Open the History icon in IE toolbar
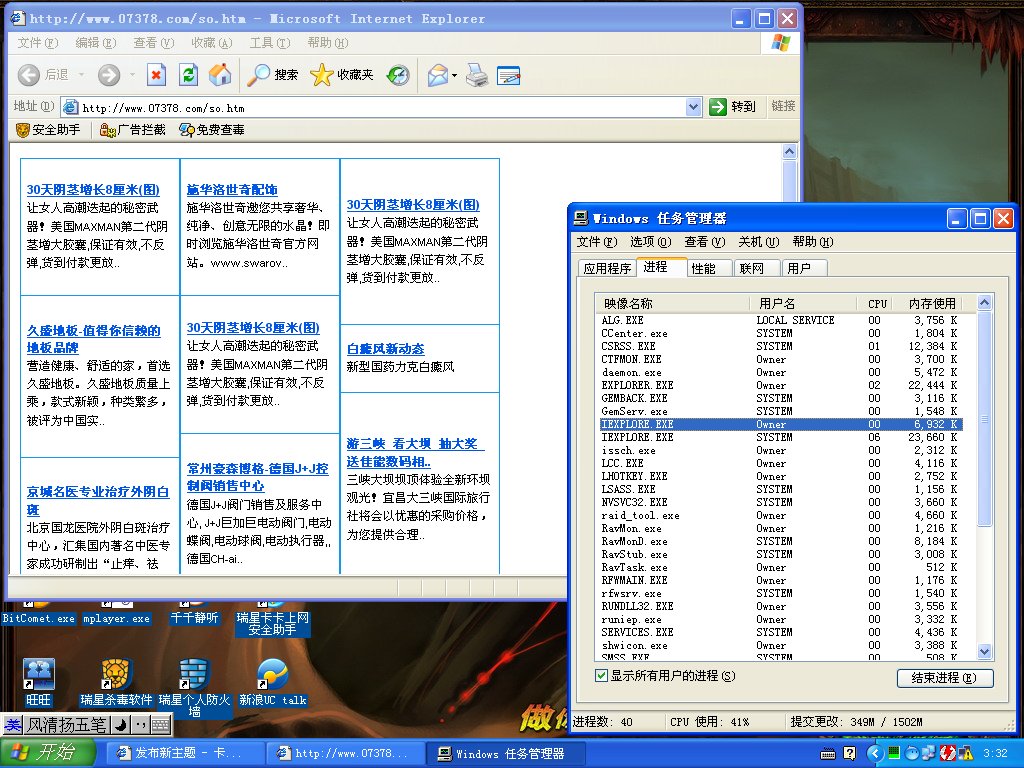This screenshot has height=768, width=1024. 398,75
